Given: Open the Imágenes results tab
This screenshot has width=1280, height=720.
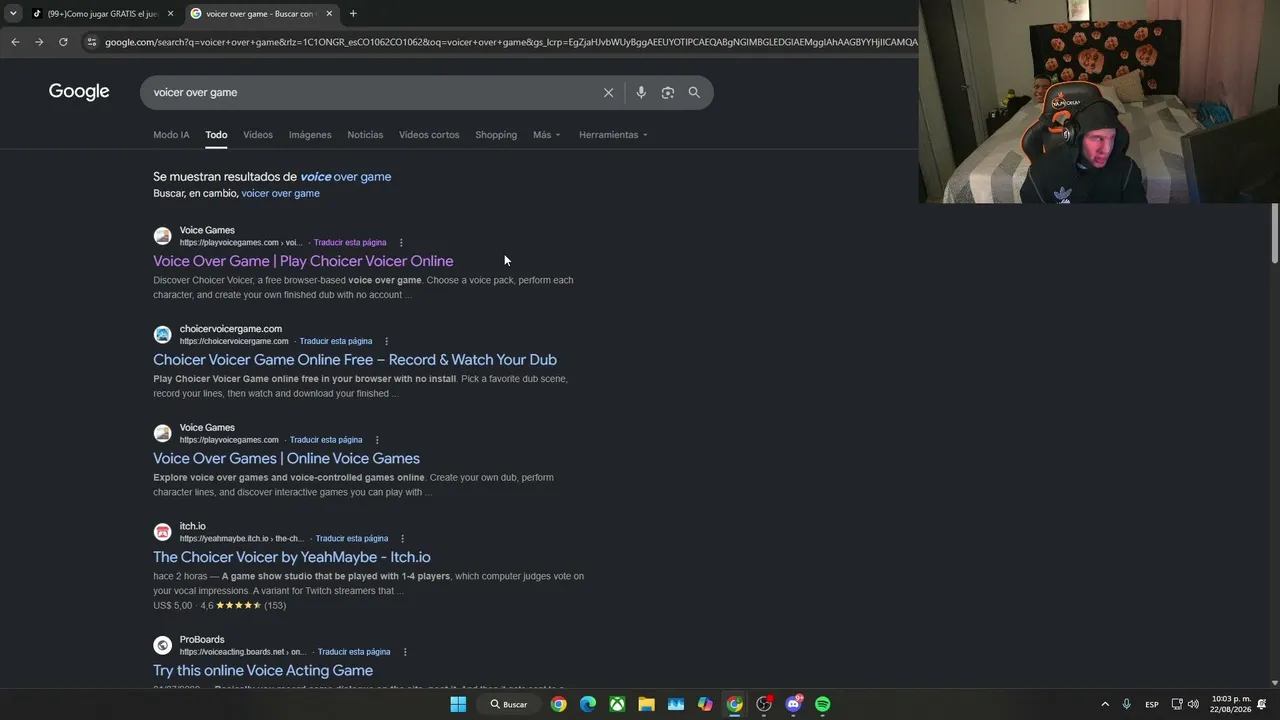Looking at the screenshot, I should click(310, 135).
